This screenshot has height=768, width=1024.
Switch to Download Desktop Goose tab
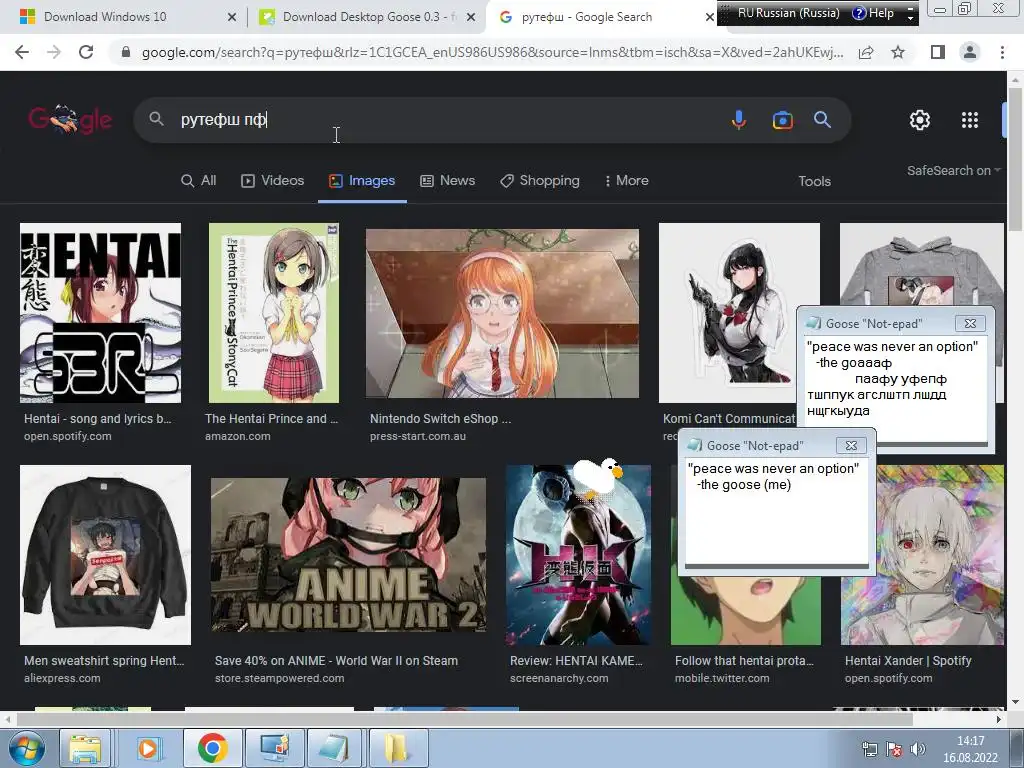click(x=359, y=17)
